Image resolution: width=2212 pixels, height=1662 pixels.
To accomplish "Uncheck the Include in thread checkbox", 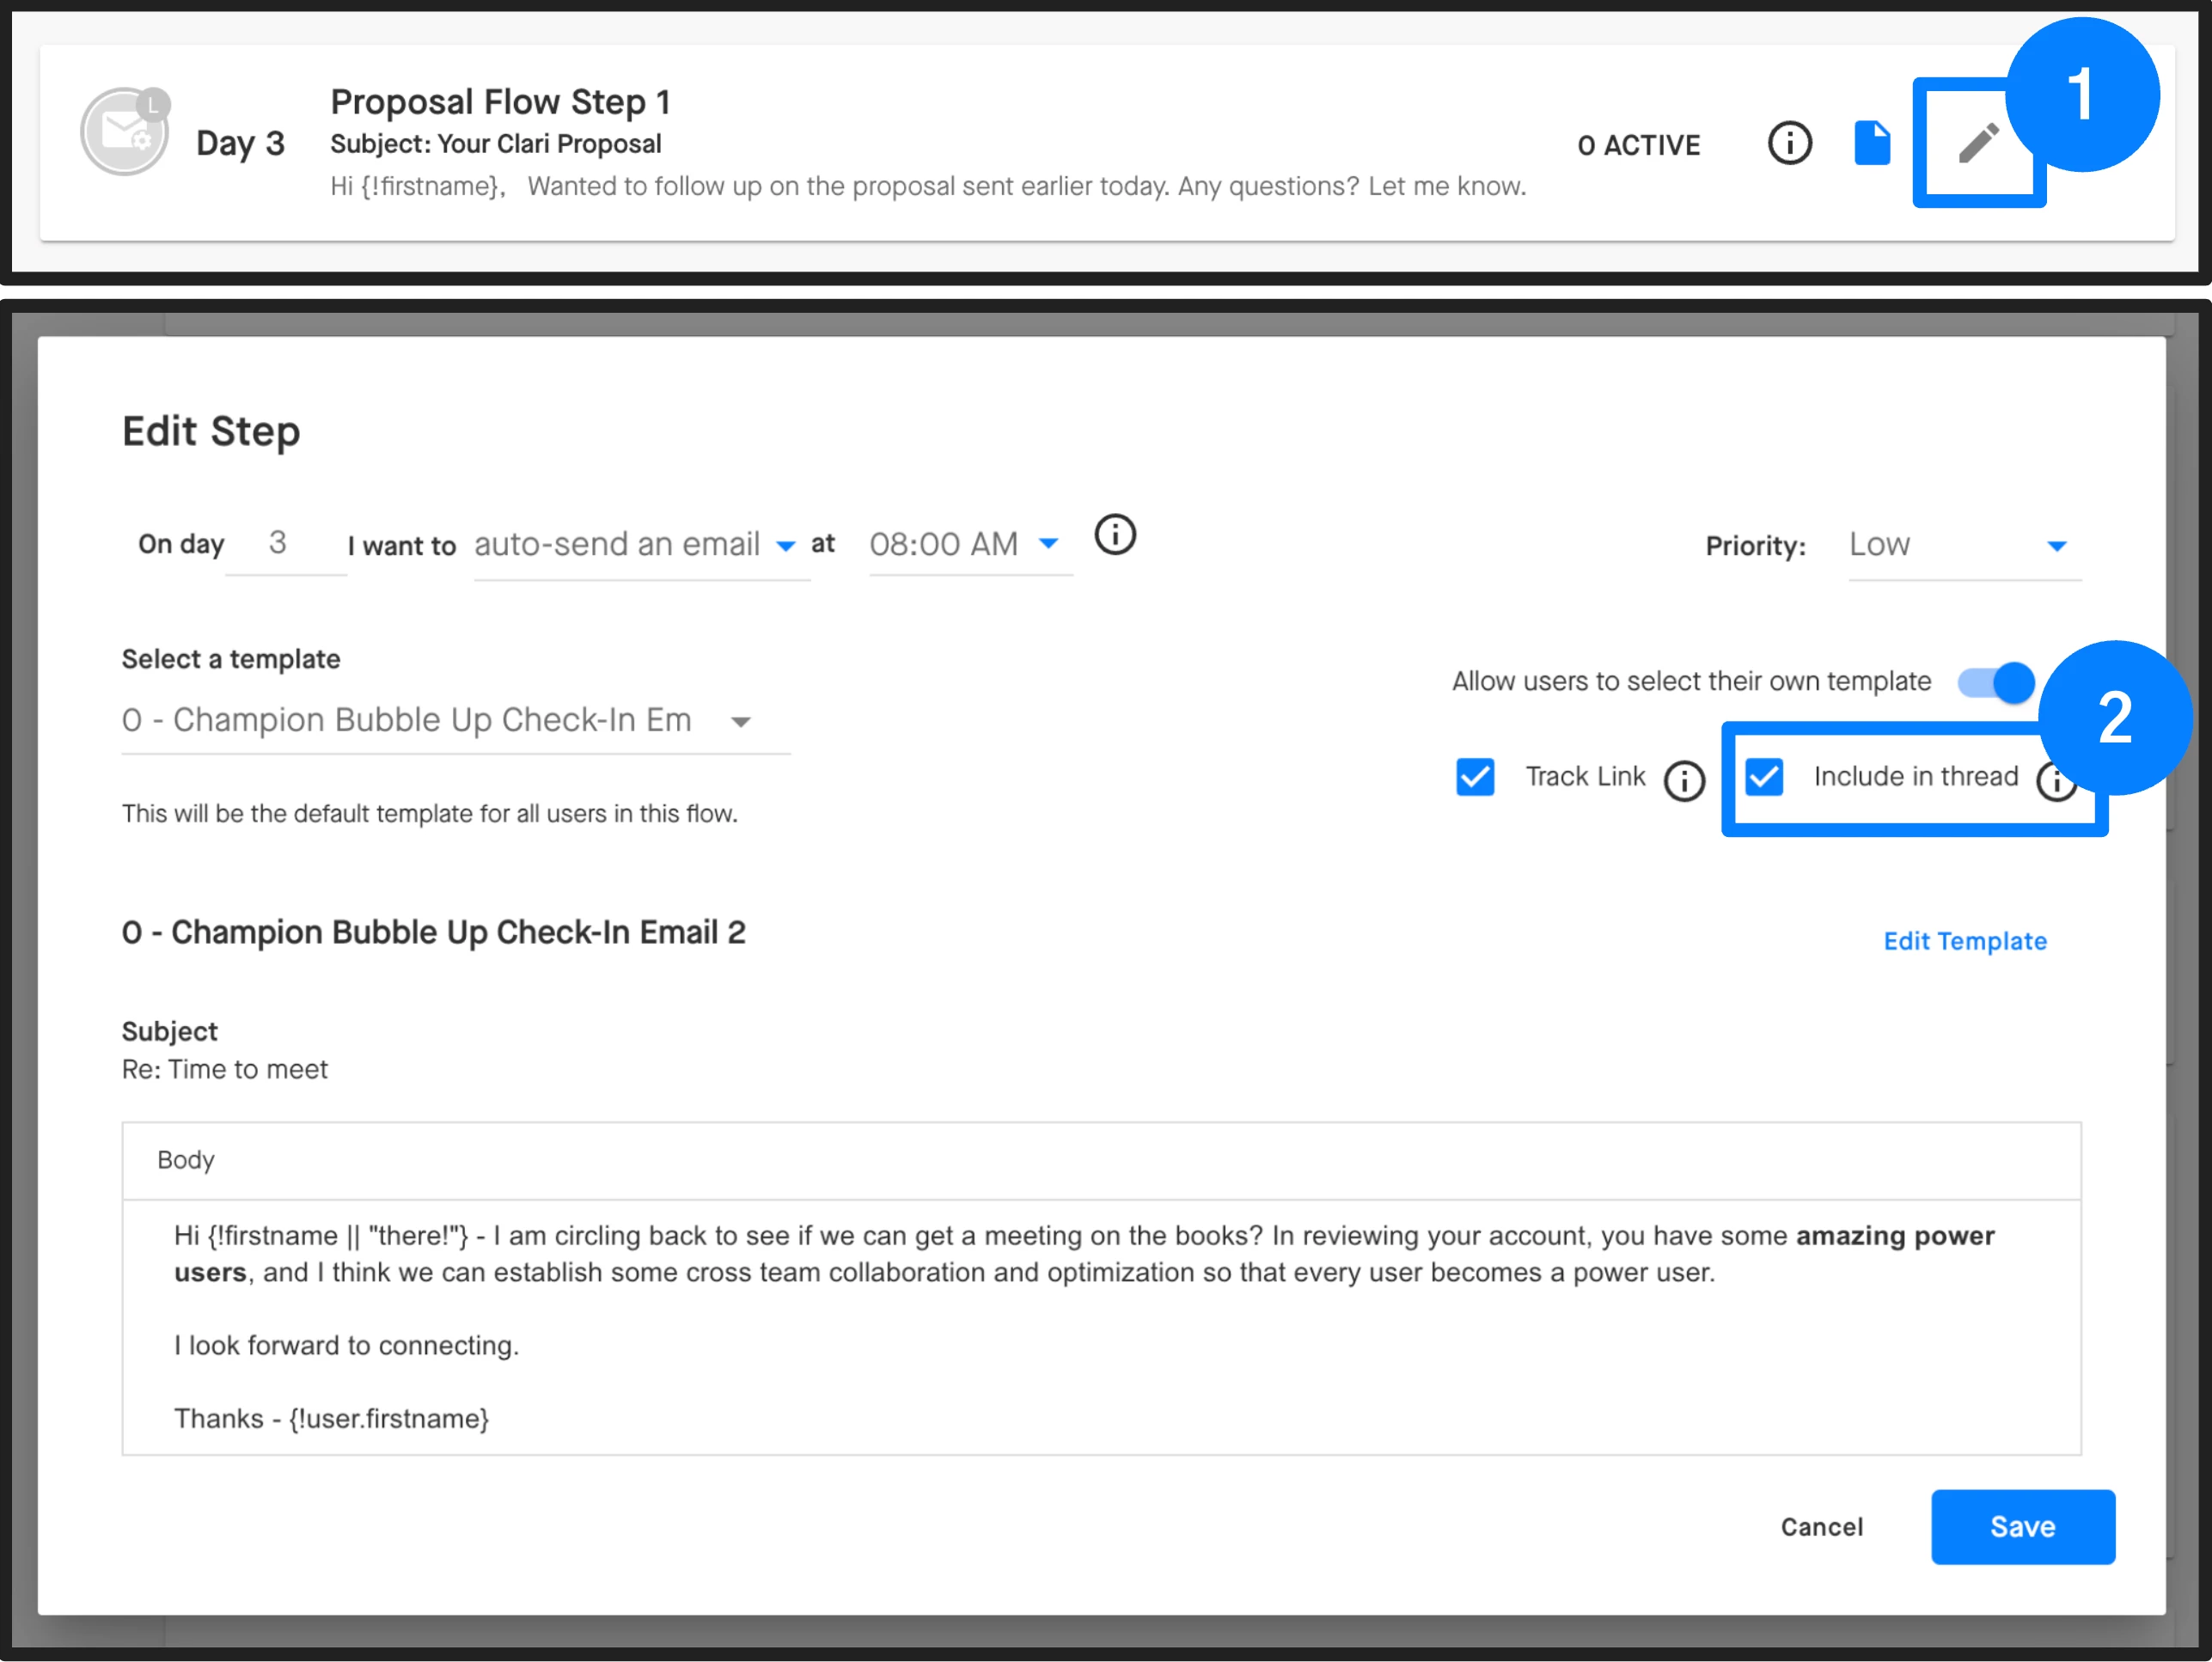I will pos(1764,777).
